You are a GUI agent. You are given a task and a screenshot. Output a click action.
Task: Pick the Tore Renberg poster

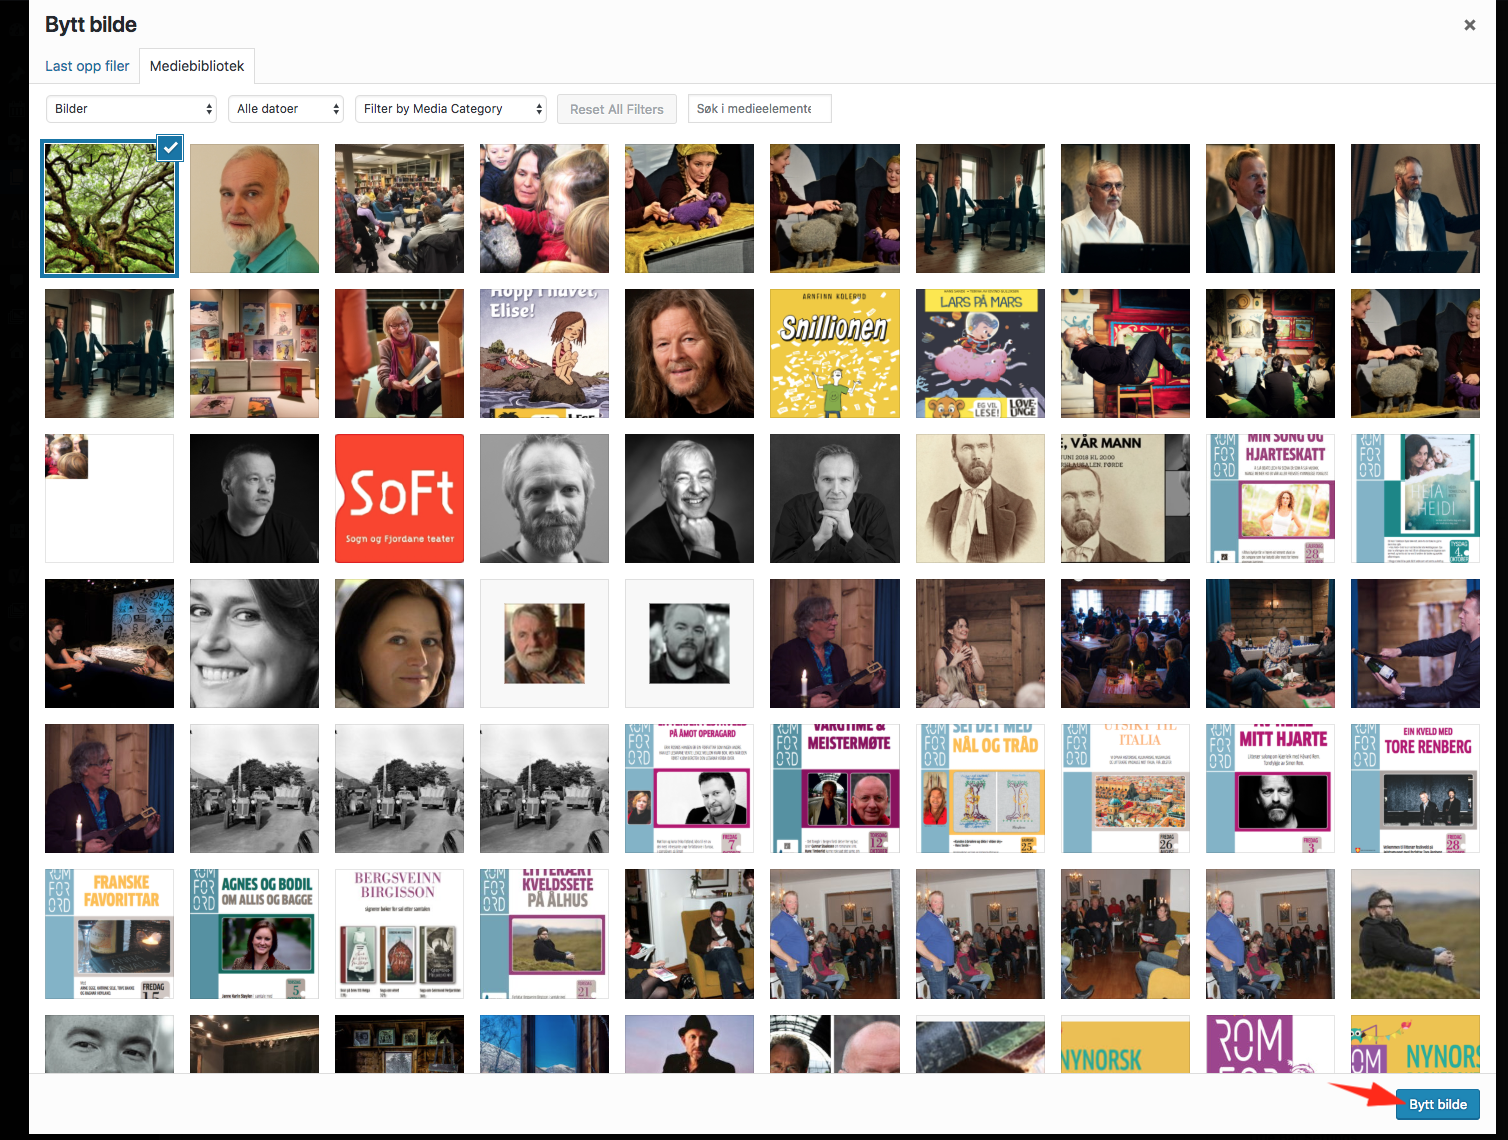1415,789
